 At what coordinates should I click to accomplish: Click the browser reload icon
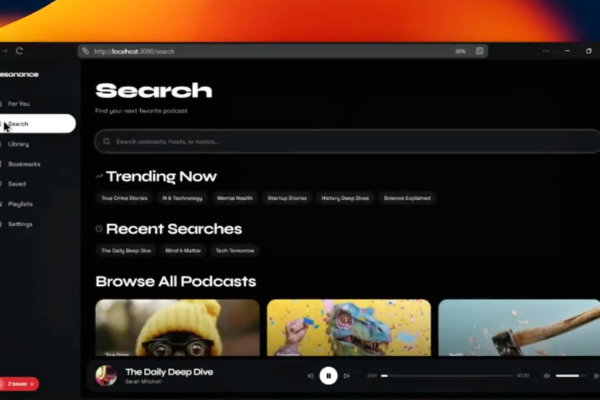coord(19,51)
